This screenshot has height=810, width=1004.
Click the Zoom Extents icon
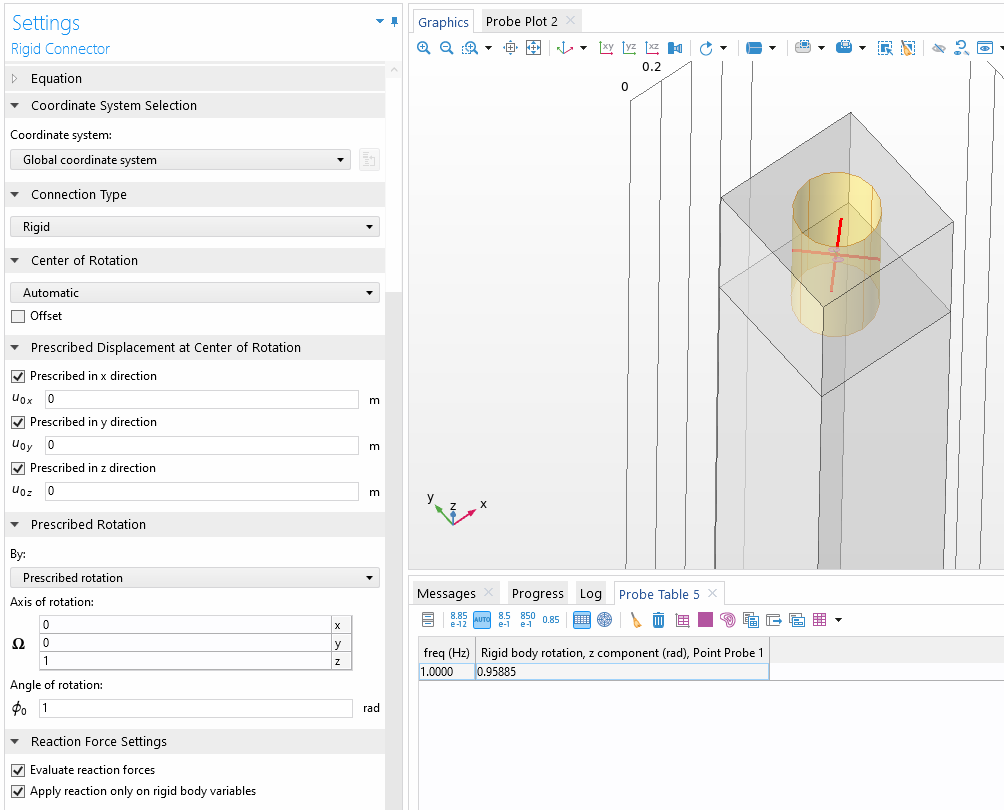tap(533, 48)
